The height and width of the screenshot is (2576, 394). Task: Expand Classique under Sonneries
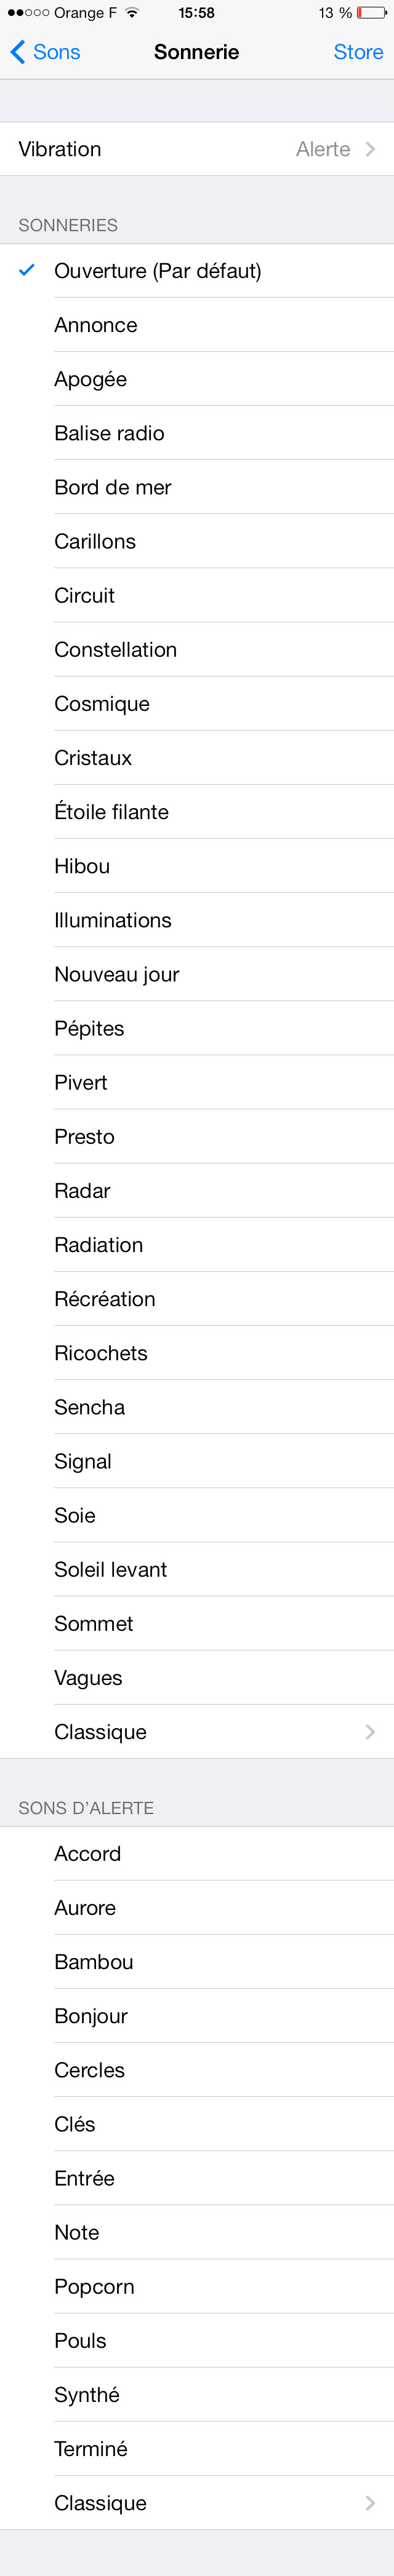coord(197,1732)
